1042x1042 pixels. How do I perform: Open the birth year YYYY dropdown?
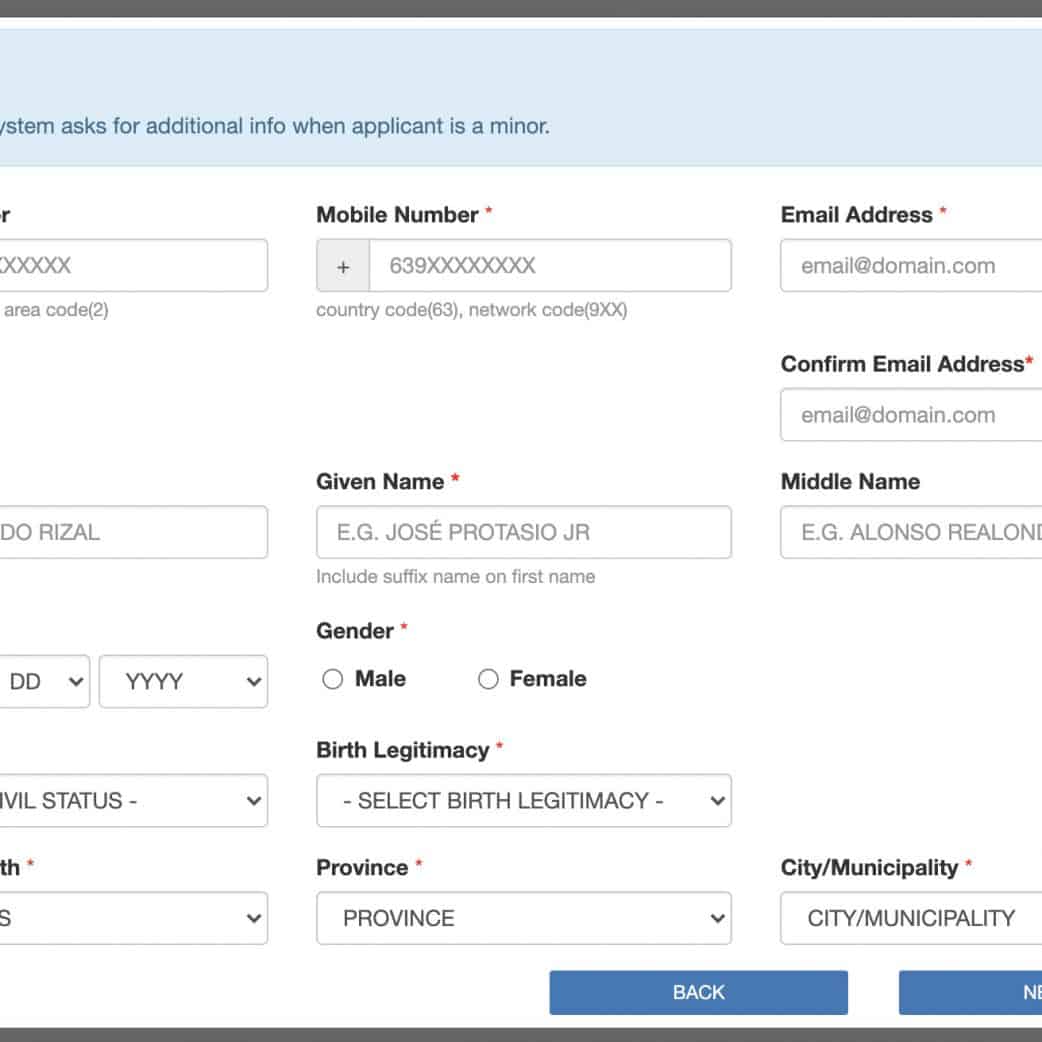[183, 682]
